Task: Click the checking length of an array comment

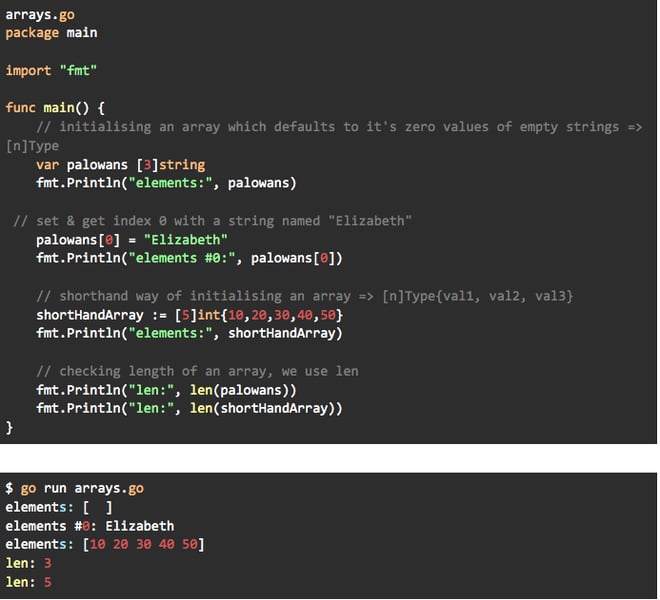Action: click(197, 371)
